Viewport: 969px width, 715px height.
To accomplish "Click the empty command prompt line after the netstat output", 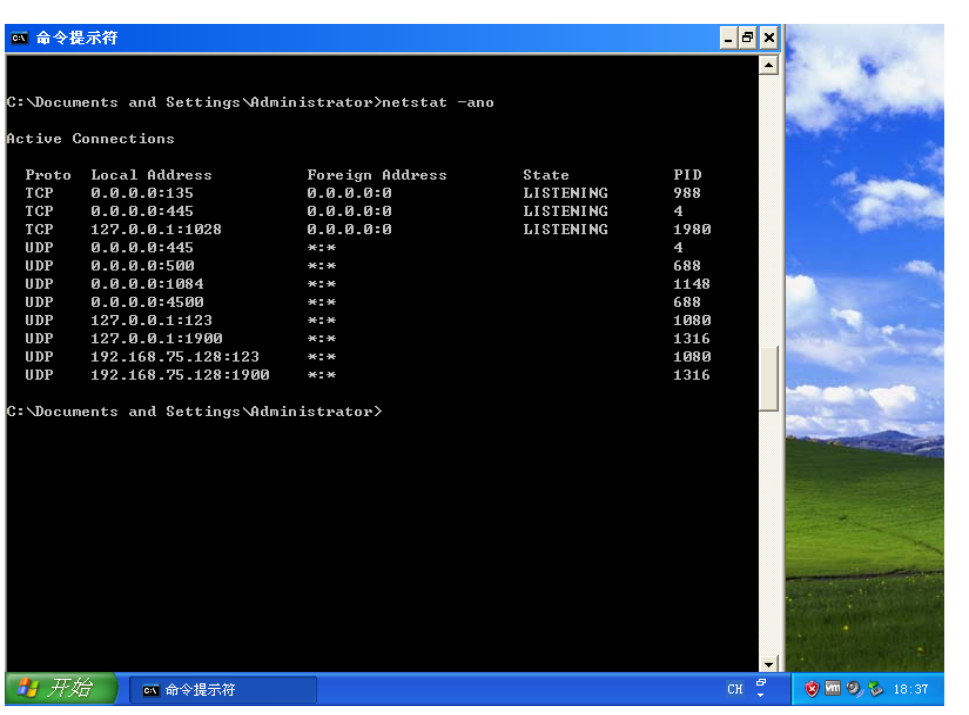I will pos(195,412).
